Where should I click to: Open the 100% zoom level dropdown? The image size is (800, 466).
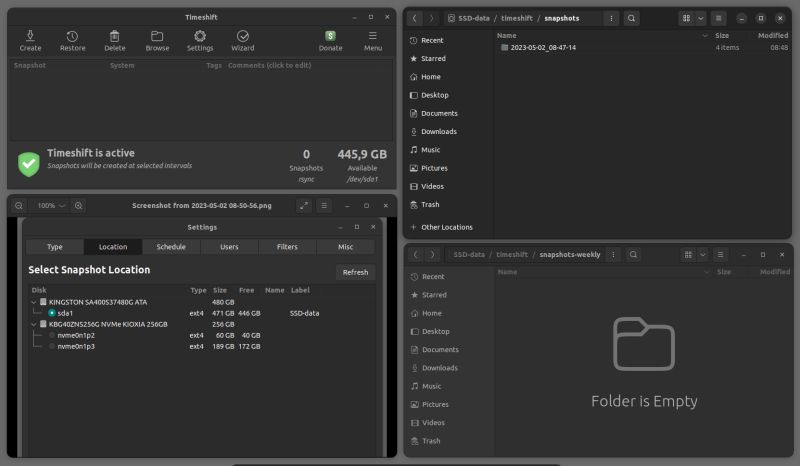tap(51, 206)
